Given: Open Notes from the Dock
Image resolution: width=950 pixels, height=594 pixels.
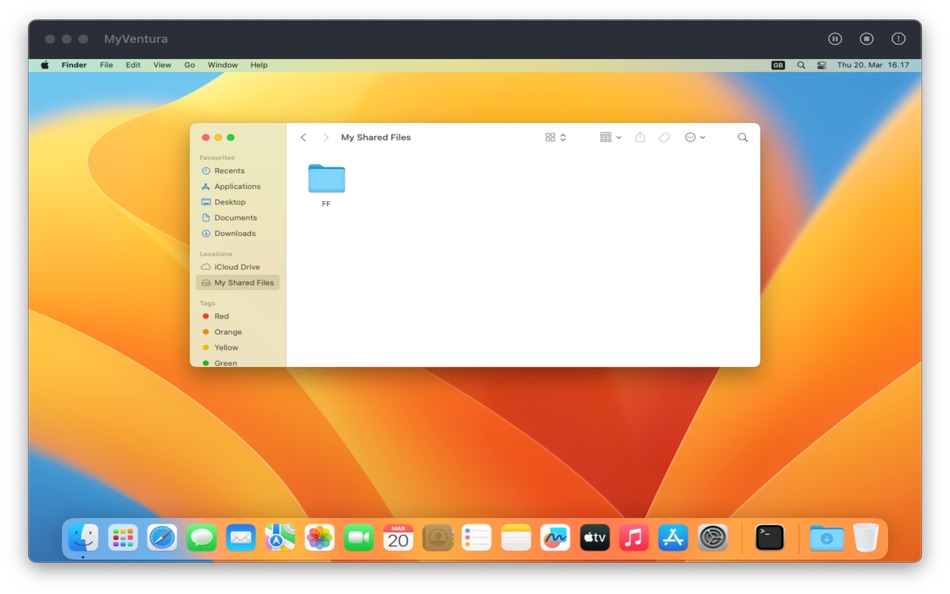Looking at the screenshot, I should [x=516, y=537].
